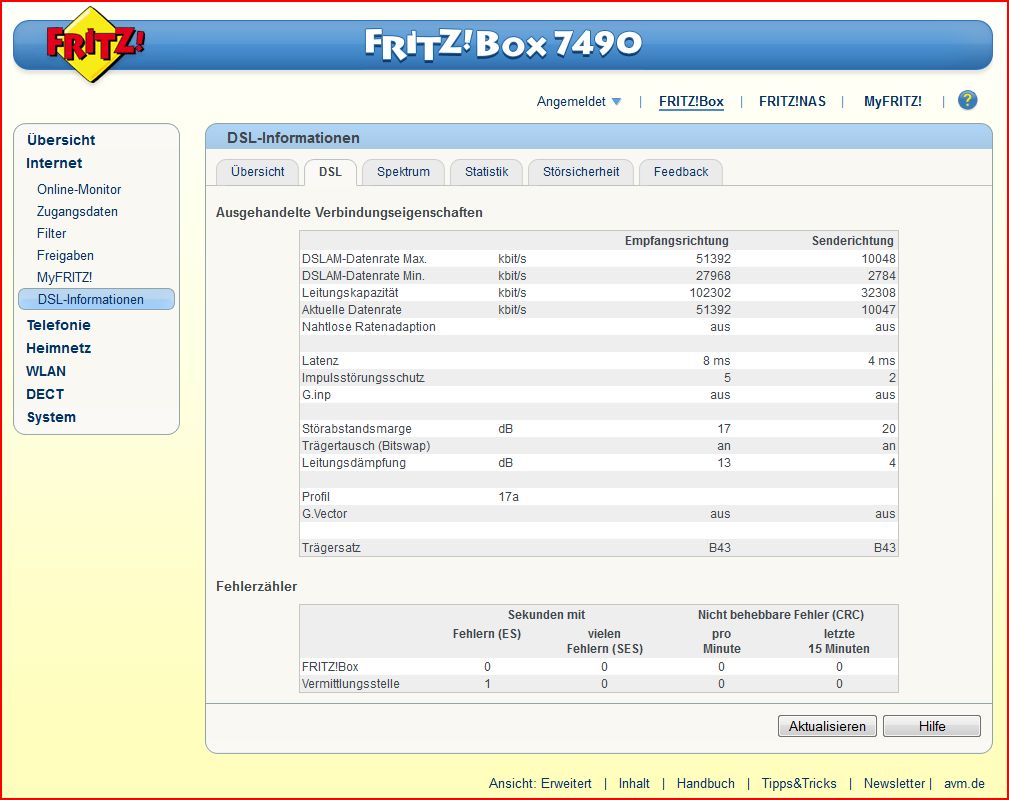Click the Impulsstörungsschutz row label
Screen dimensions: 1009x800
pyautogui.click(x=363, y=378)
